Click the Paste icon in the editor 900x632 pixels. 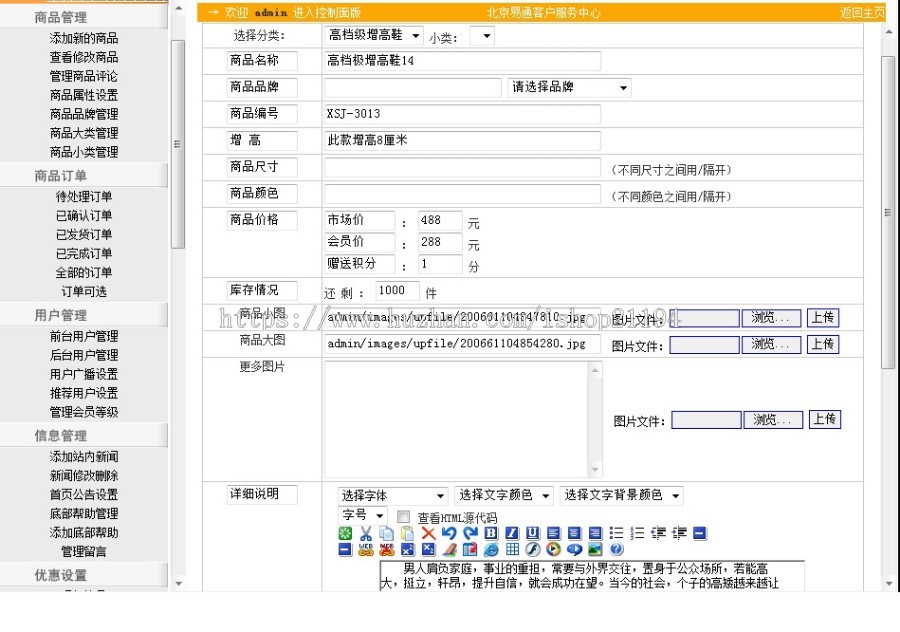(407, 533)
